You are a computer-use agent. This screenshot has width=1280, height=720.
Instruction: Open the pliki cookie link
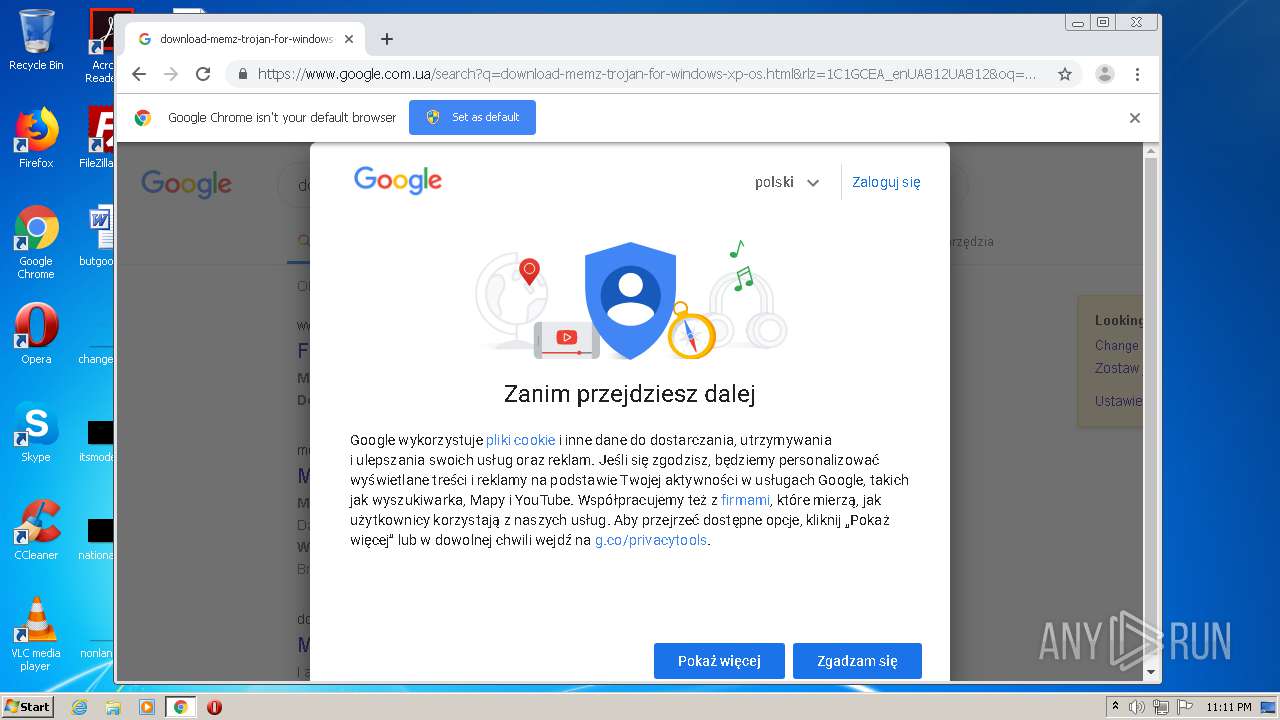(x=520, y=440)
